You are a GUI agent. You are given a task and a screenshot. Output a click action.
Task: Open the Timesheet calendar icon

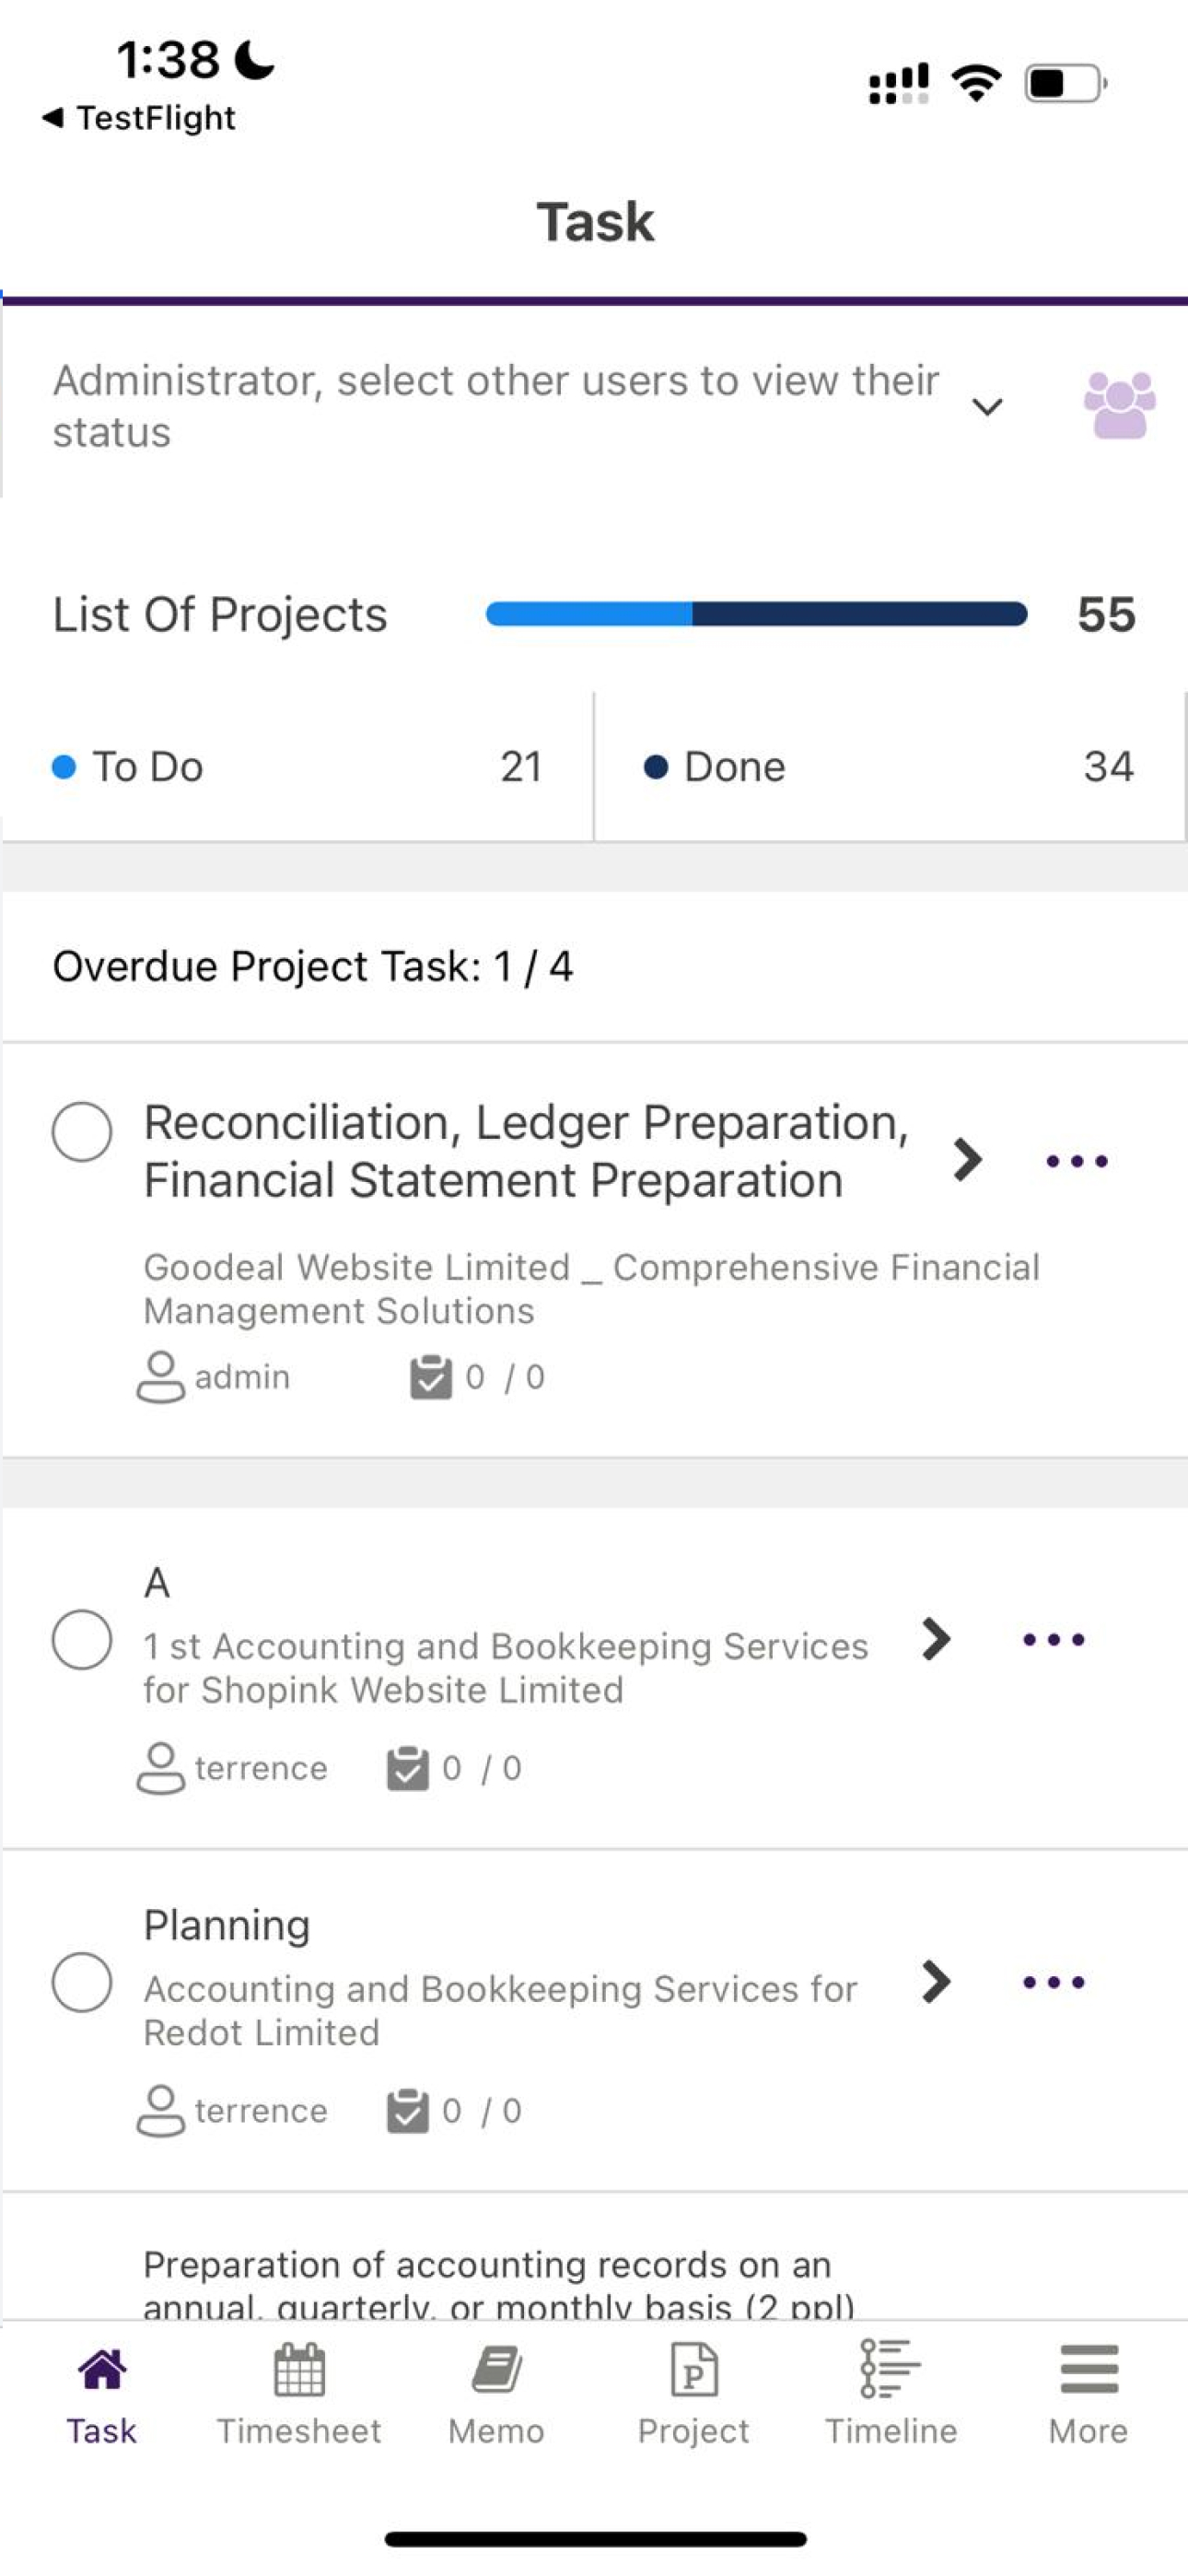point(299,2369)
